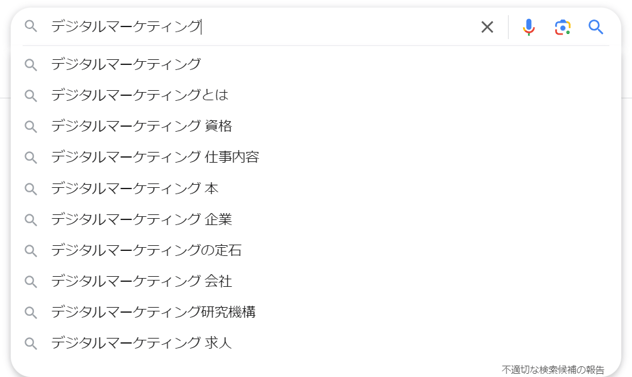Click magnifier icon beside デジタルマーケティング 本
This screenshot has height=377, width=632.
click(x=31, y=189)
